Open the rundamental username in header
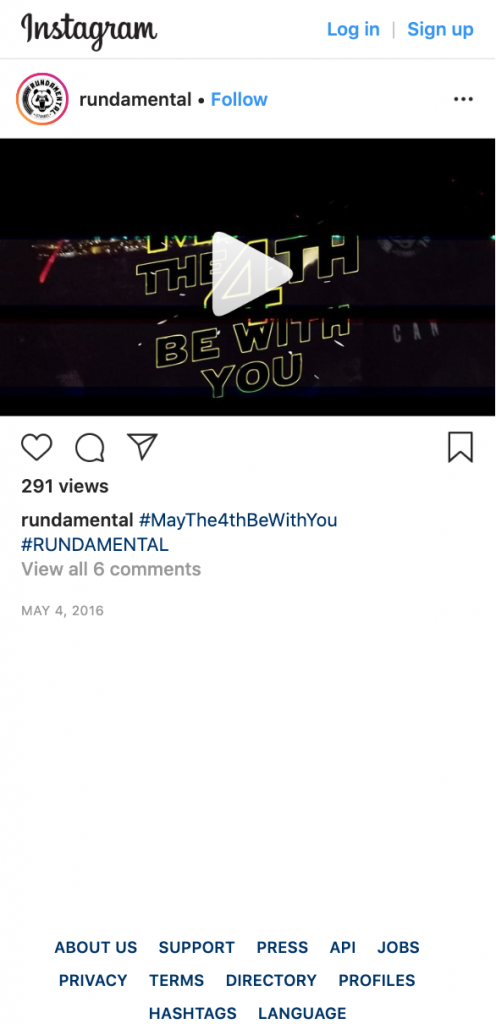496x1024 pixels. (x=135, y=99)
